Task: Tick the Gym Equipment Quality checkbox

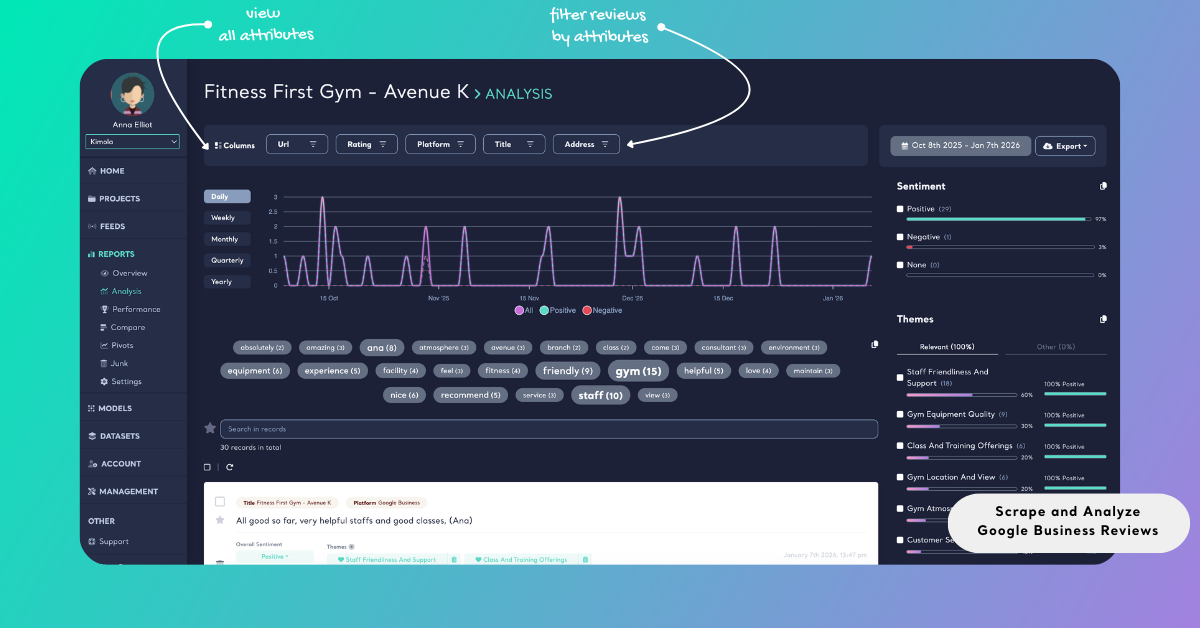Action: coord(900,414)
